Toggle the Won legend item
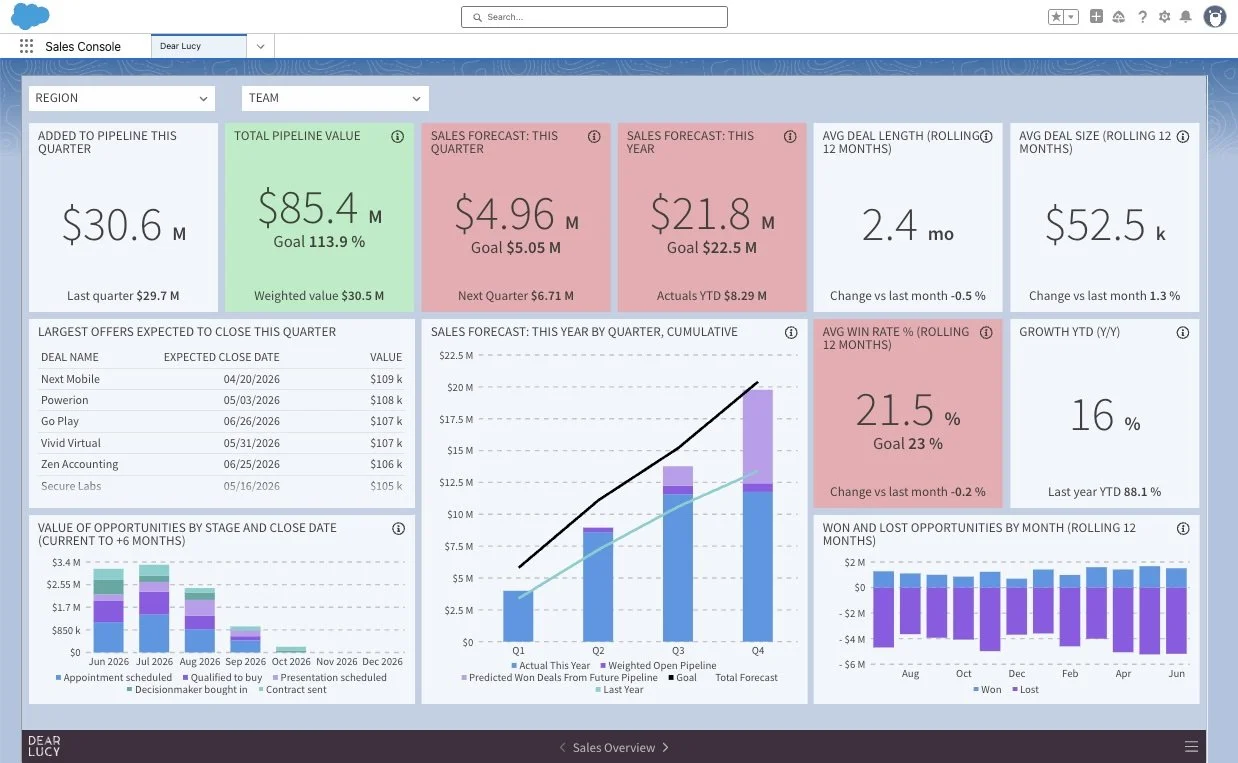Viewport: 1238px width, 763px height. [986, 689]
